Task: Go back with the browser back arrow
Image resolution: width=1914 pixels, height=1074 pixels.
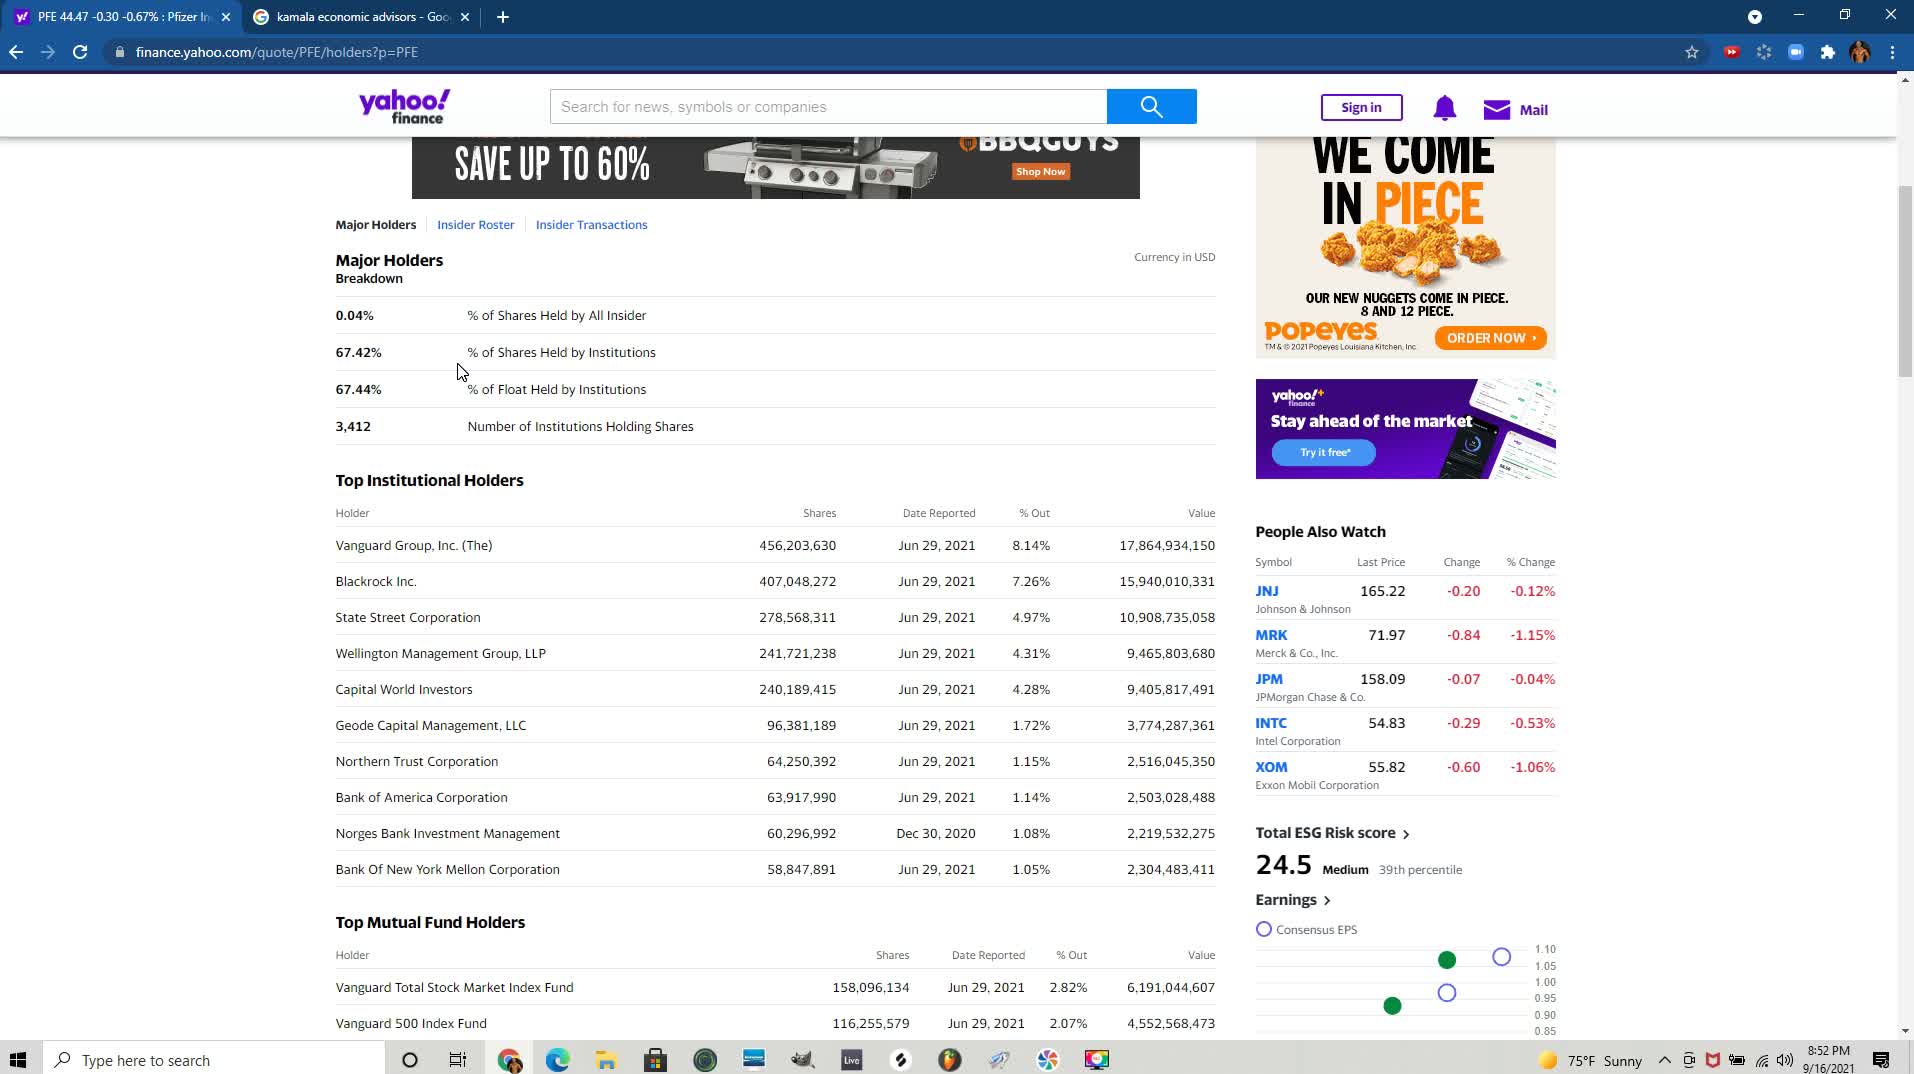Action: coord(16,52)
